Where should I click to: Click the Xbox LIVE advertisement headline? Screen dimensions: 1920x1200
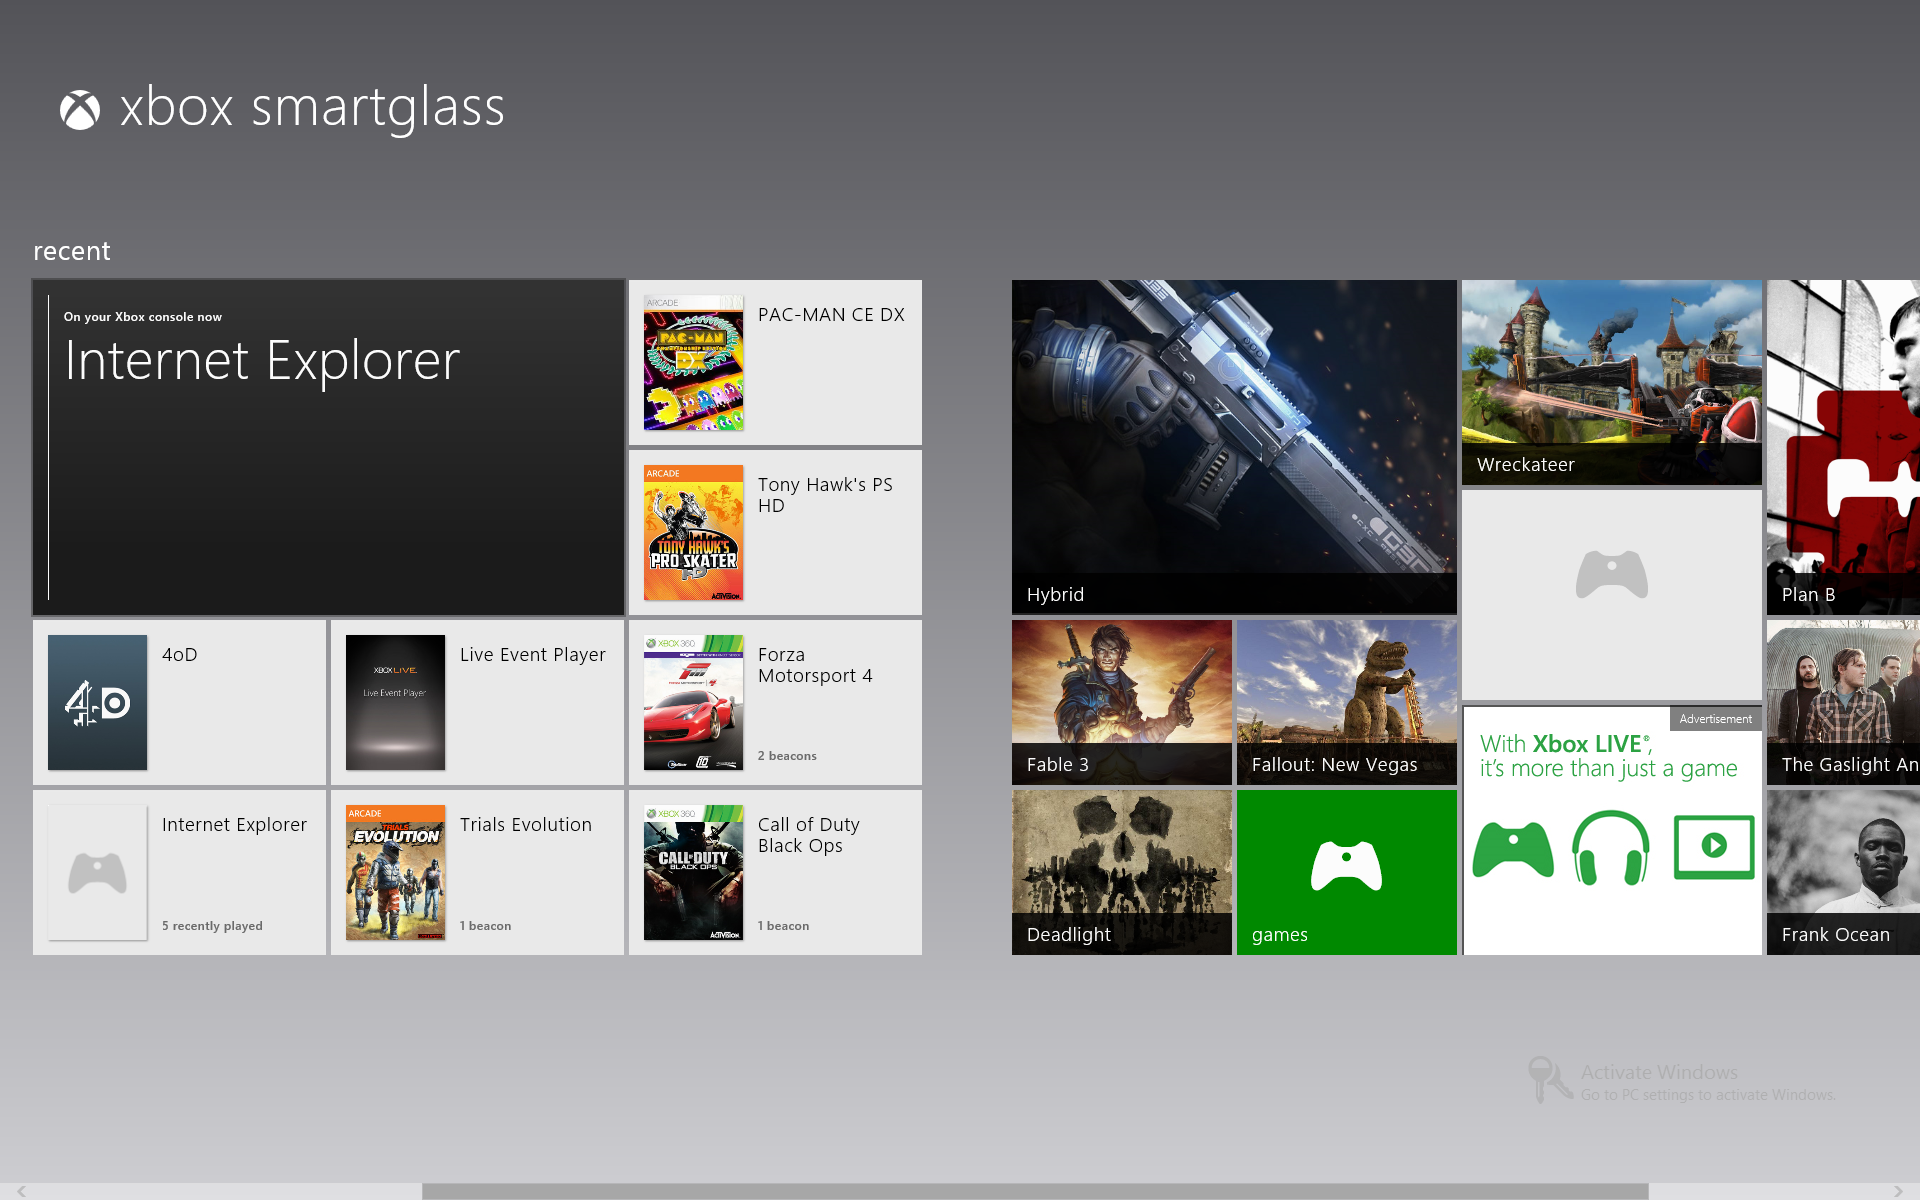(x=1608, y=756)
